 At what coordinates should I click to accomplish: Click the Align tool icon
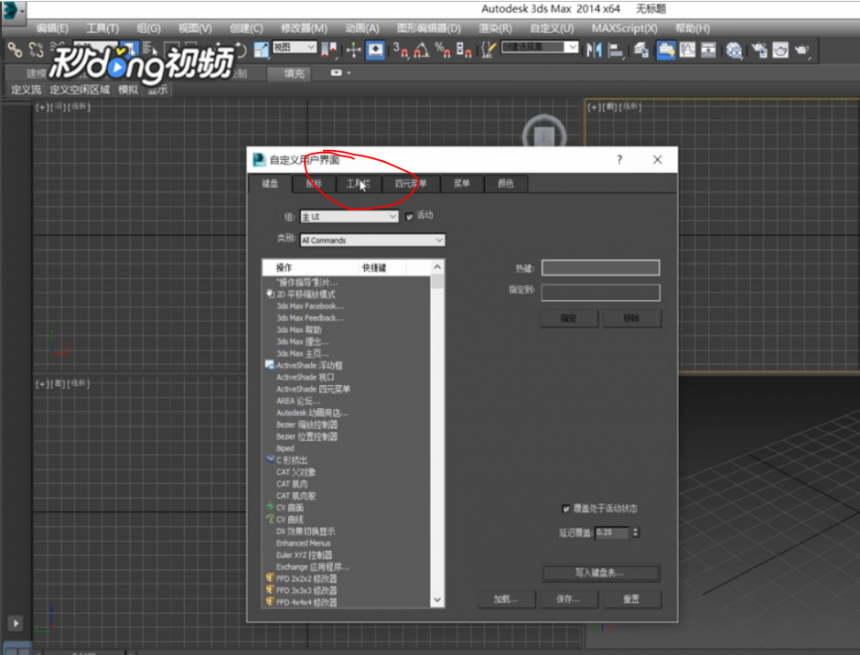pos(616,50)
